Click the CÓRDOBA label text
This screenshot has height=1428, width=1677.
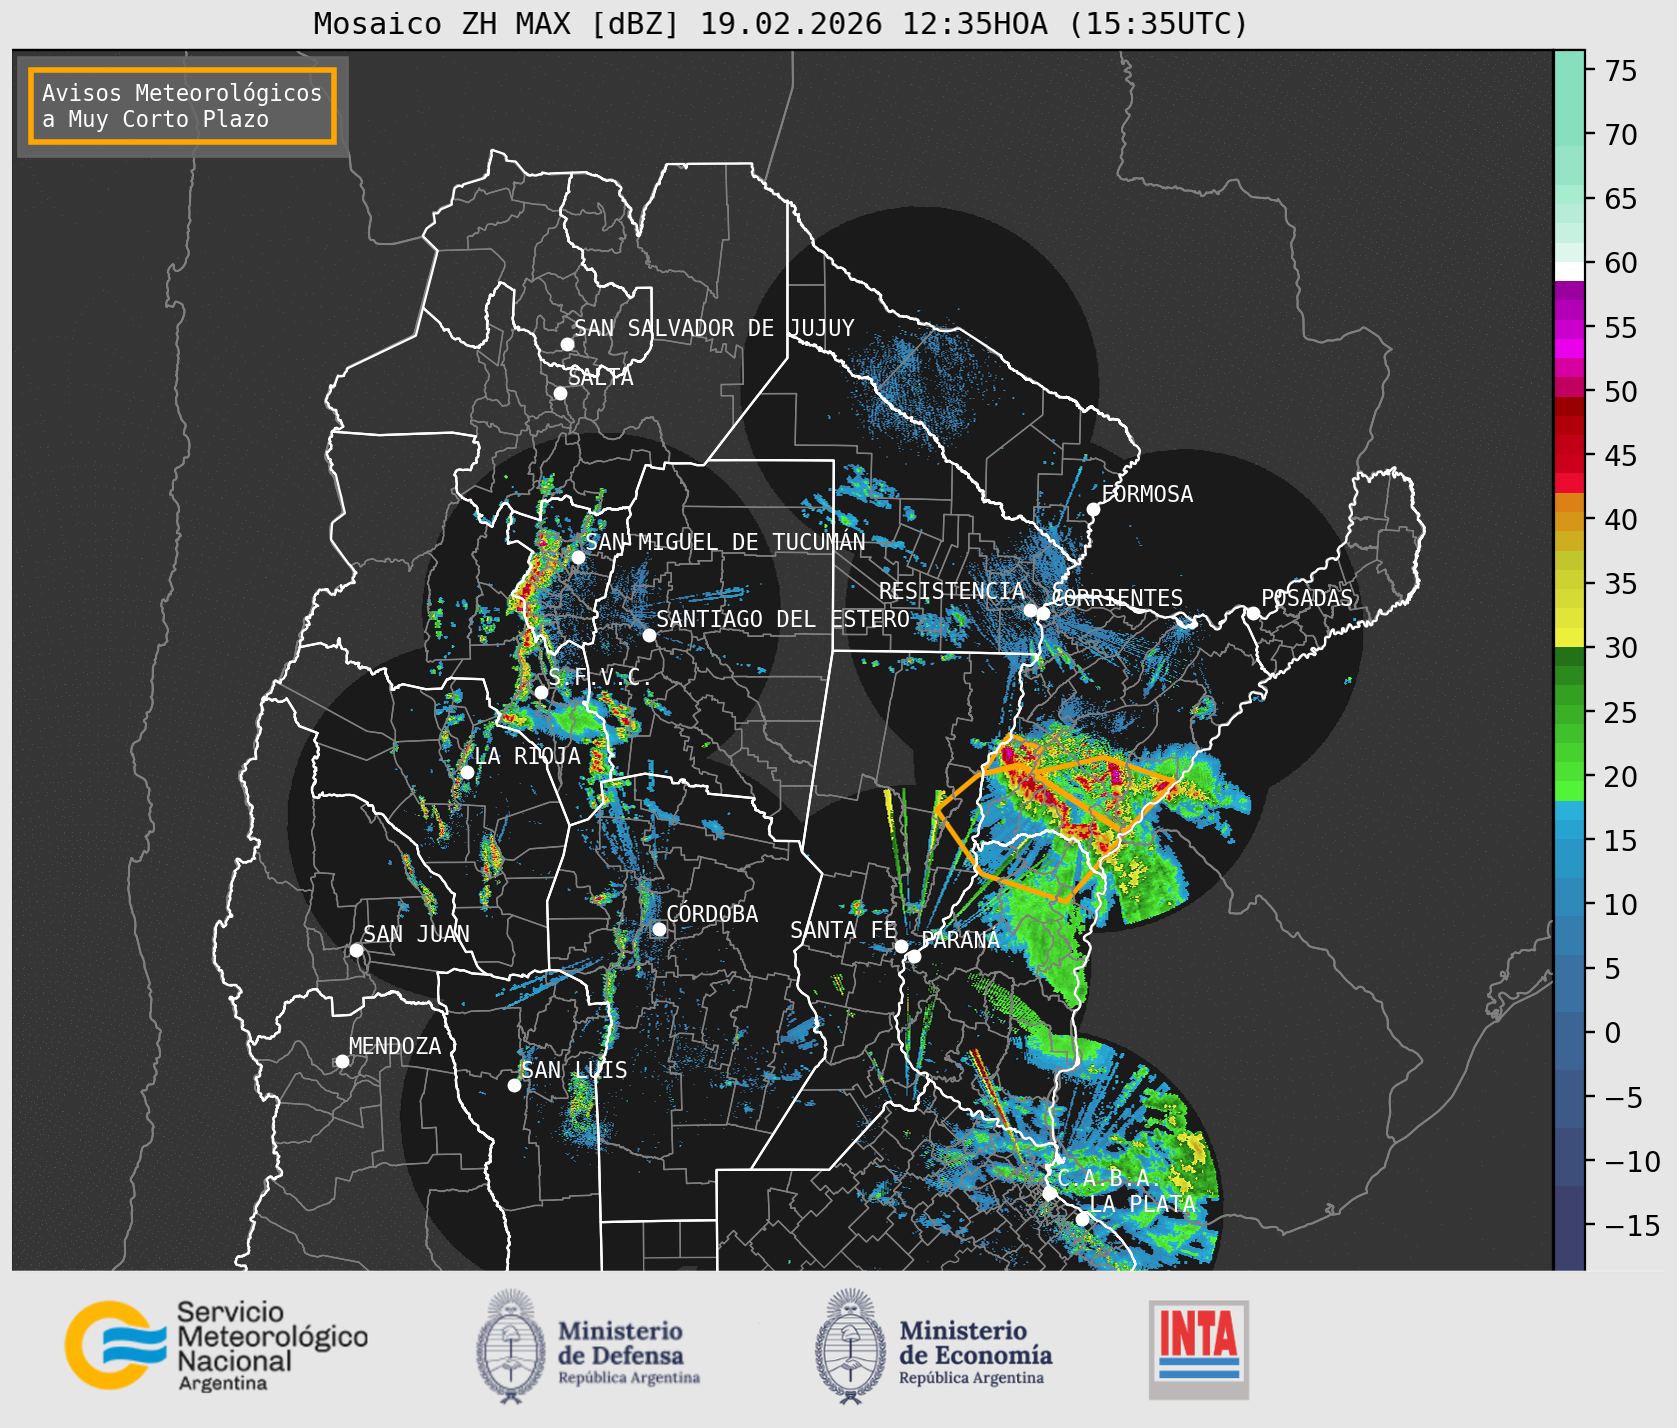pyautogui.click(x=712, y=914)
